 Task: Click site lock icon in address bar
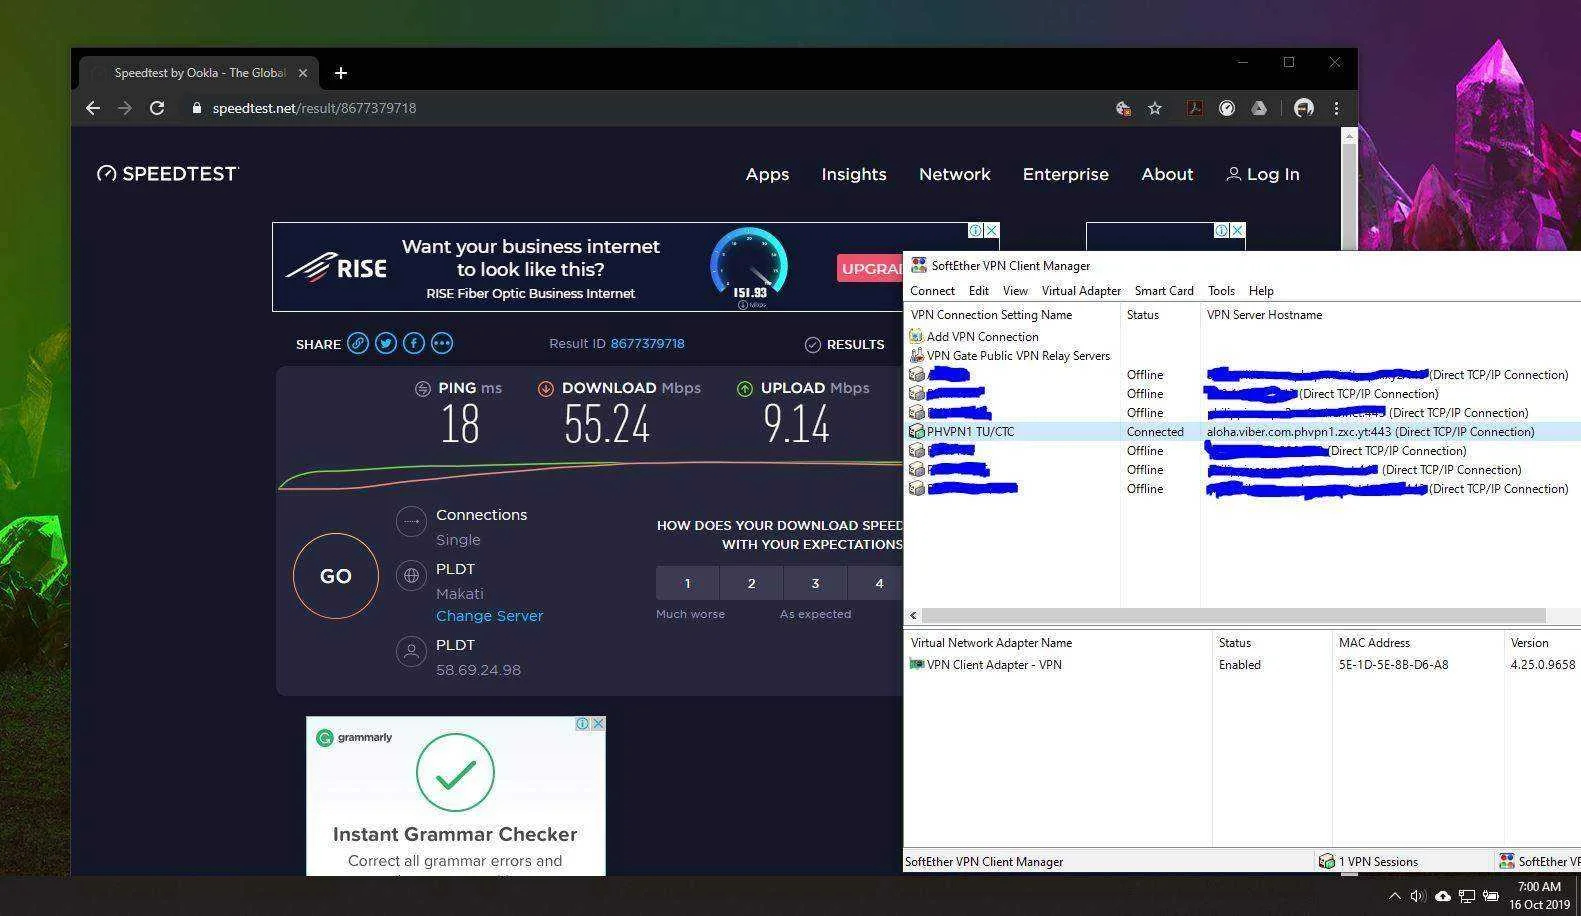(x=197, y=108)
